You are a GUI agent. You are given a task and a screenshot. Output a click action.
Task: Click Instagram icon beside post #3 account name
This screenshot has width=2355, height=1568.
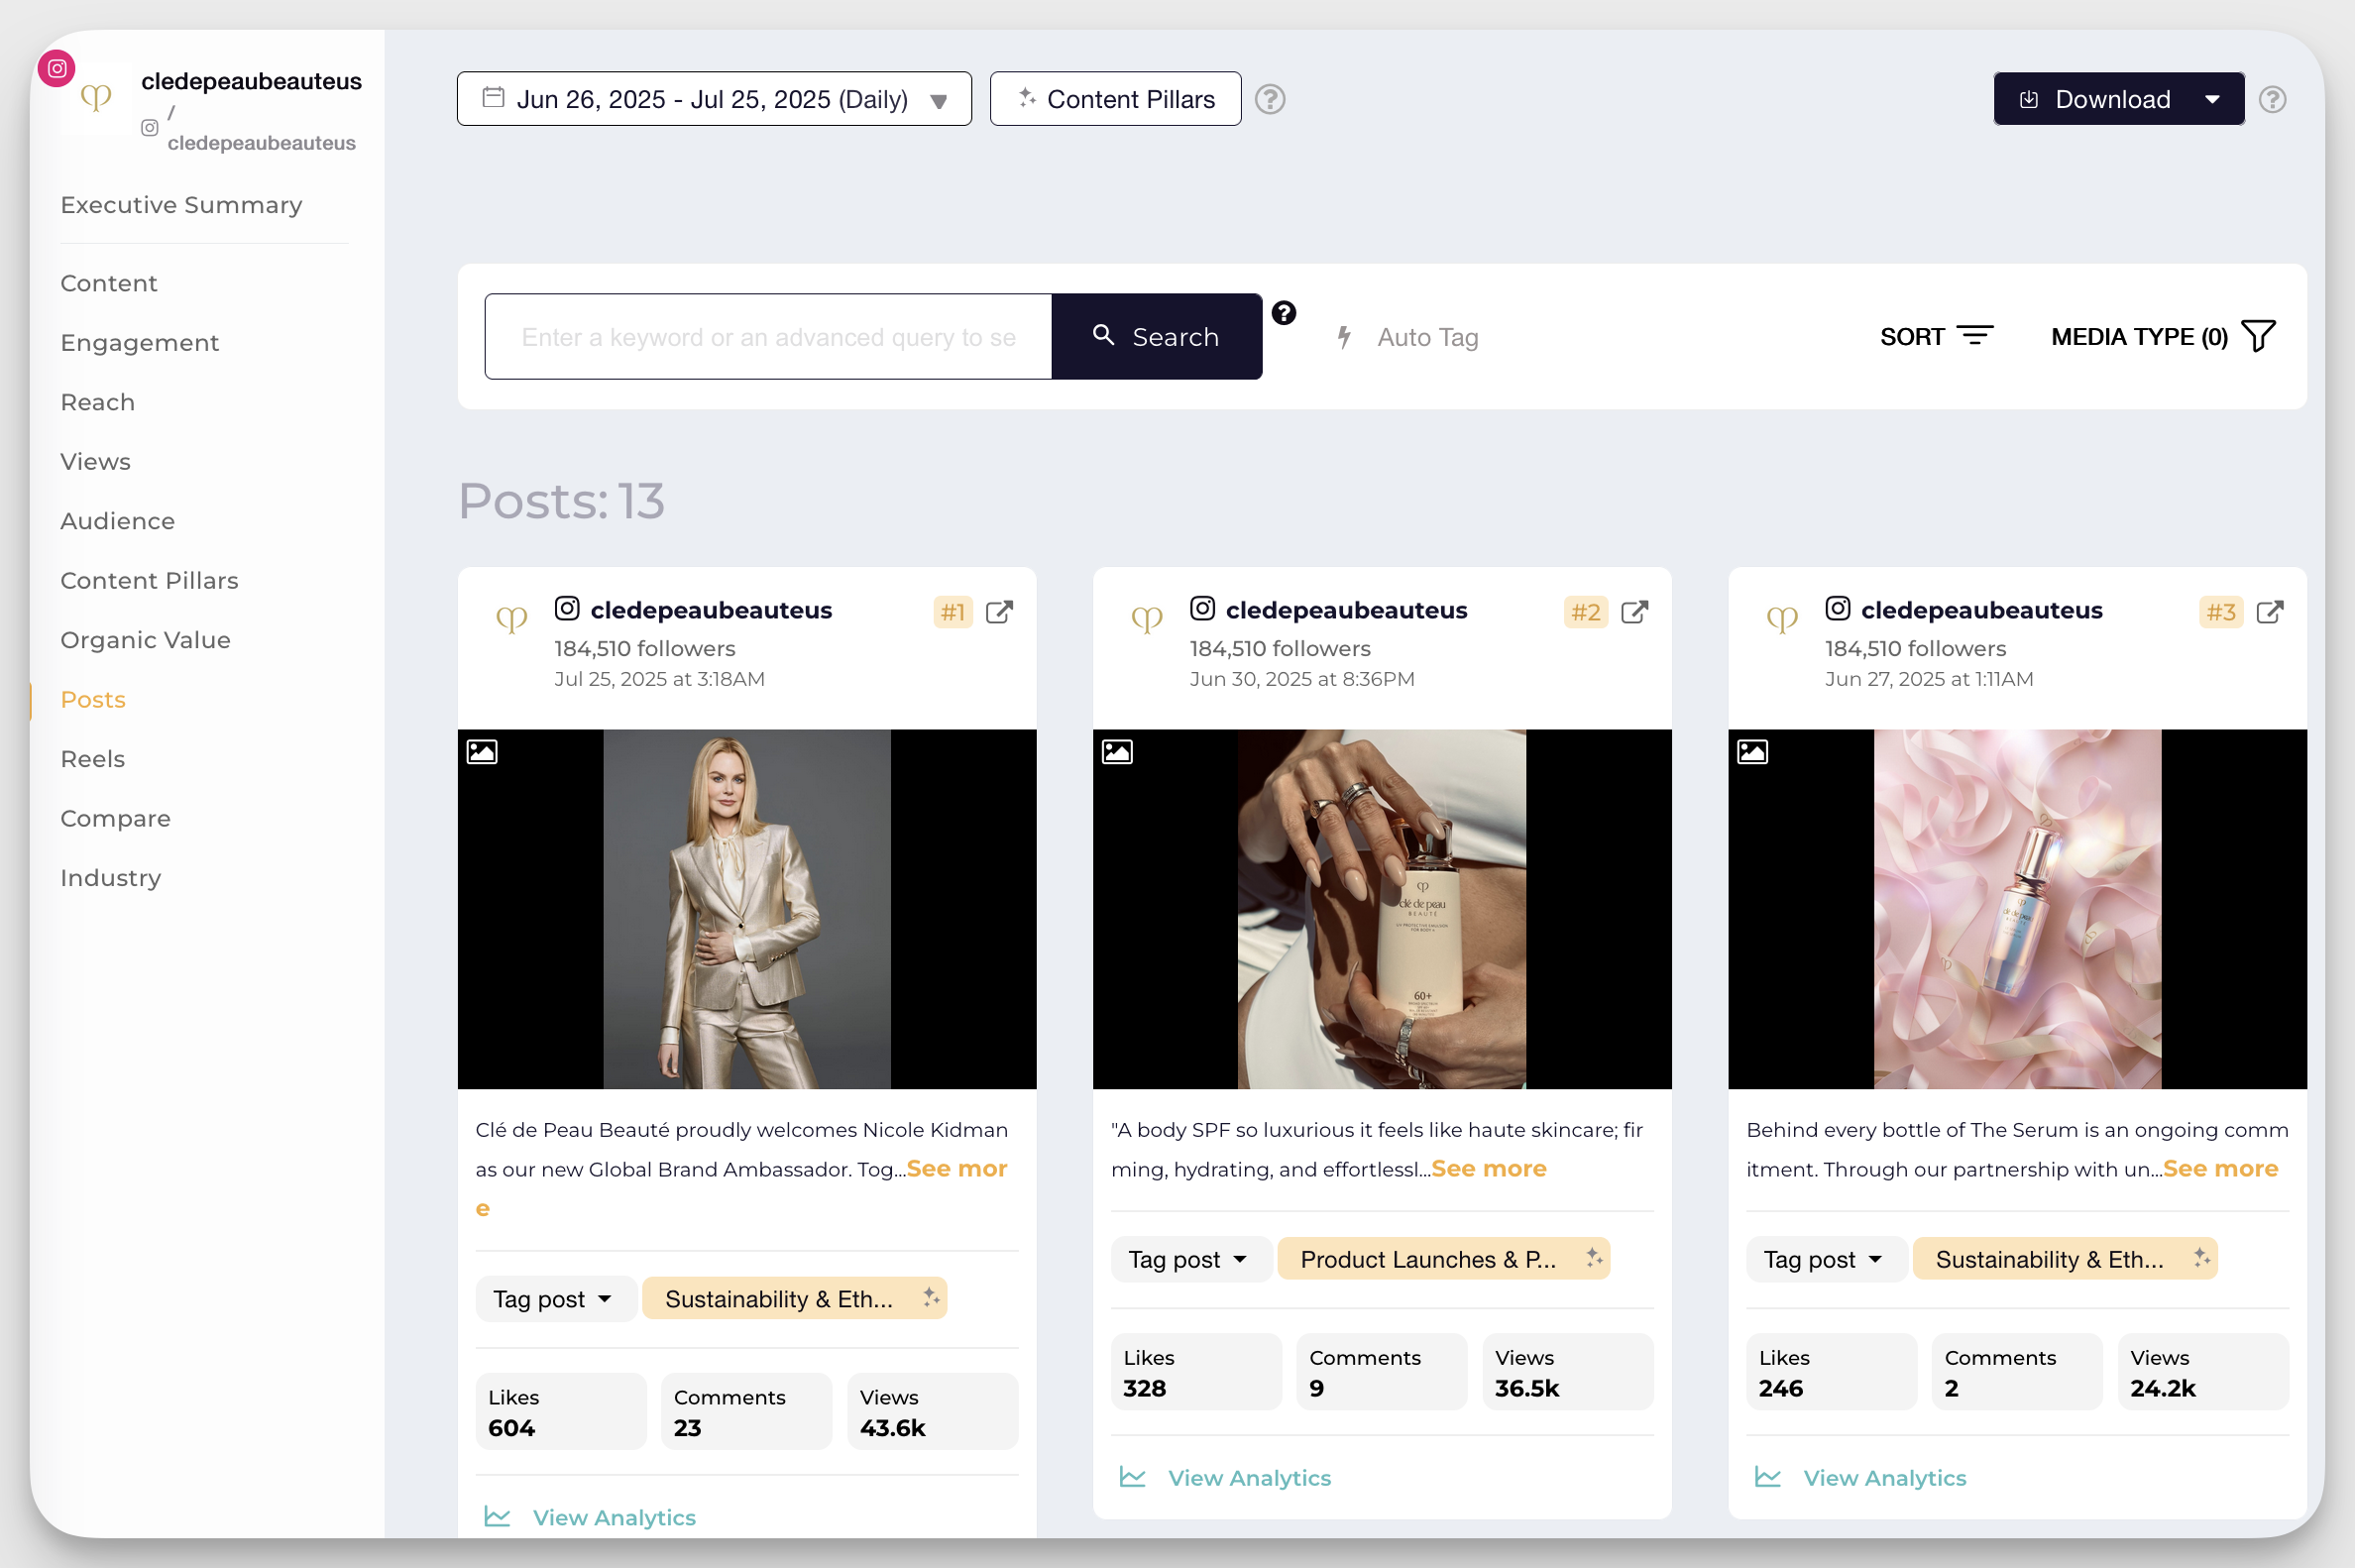tap(1837, 608)
